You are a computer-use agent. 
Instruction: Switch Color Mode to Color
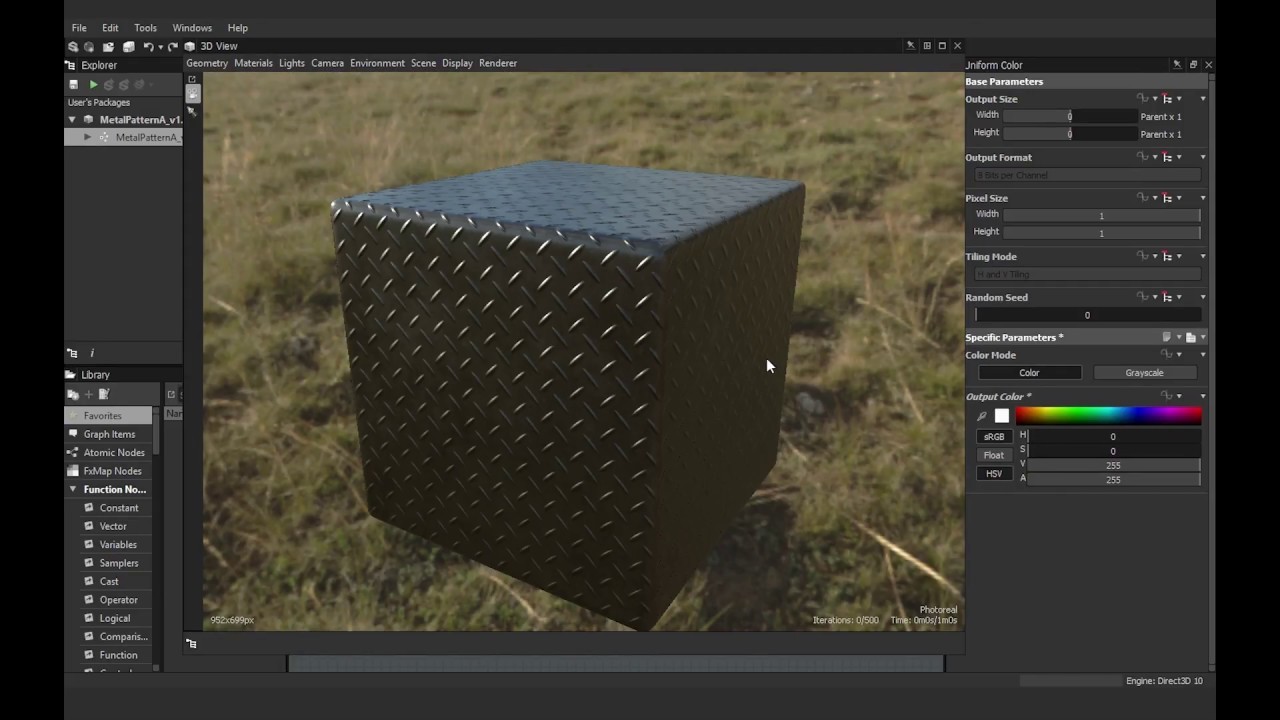click(x=1029, y=372)
